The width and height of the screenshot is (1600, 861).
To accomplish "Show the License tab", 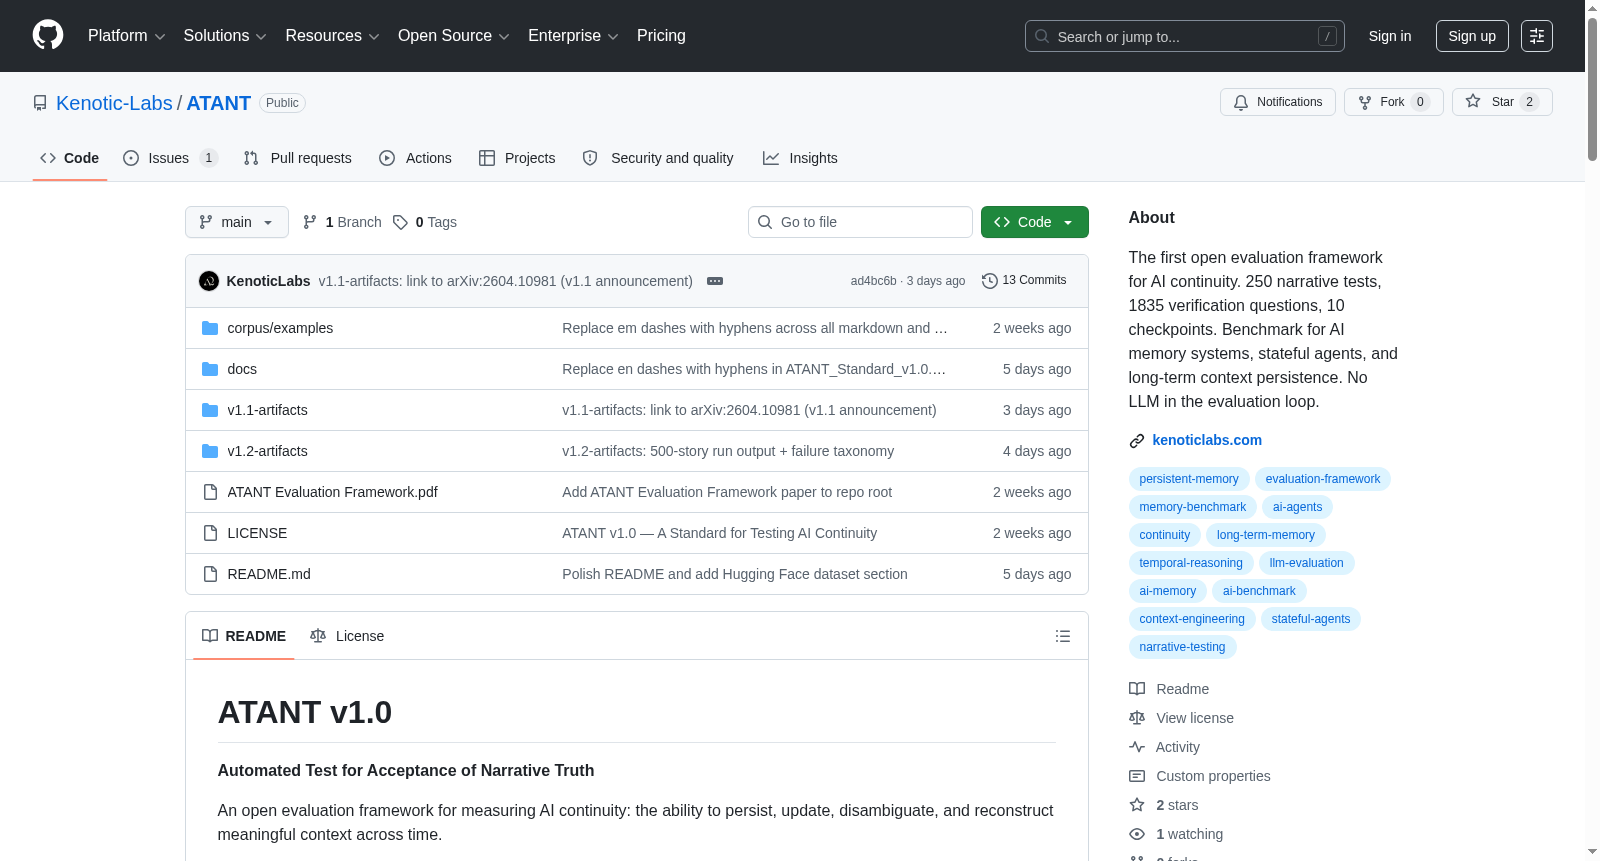I will 347,636.
